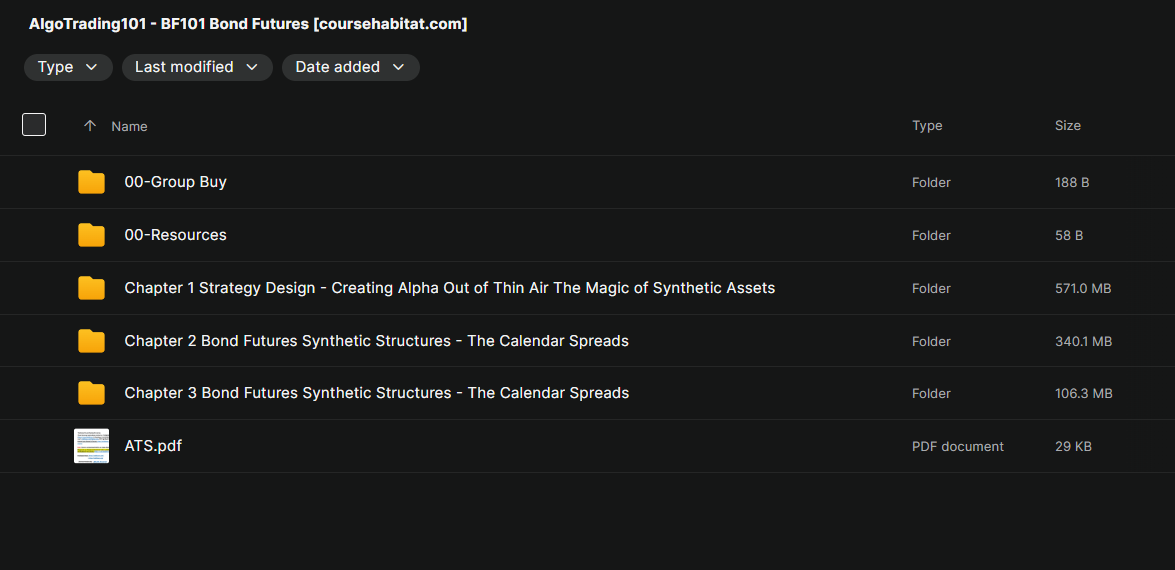Sort by the Type column header
This screenshot has width=1175, height=570.
pos(927,126)
